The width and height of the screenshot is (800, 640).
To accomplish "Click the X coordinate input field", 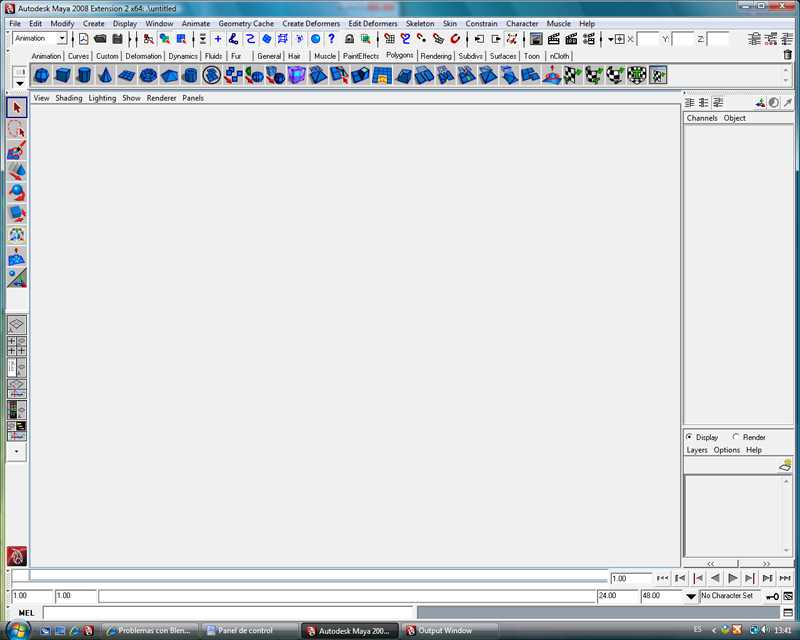I will coord(647,39).
